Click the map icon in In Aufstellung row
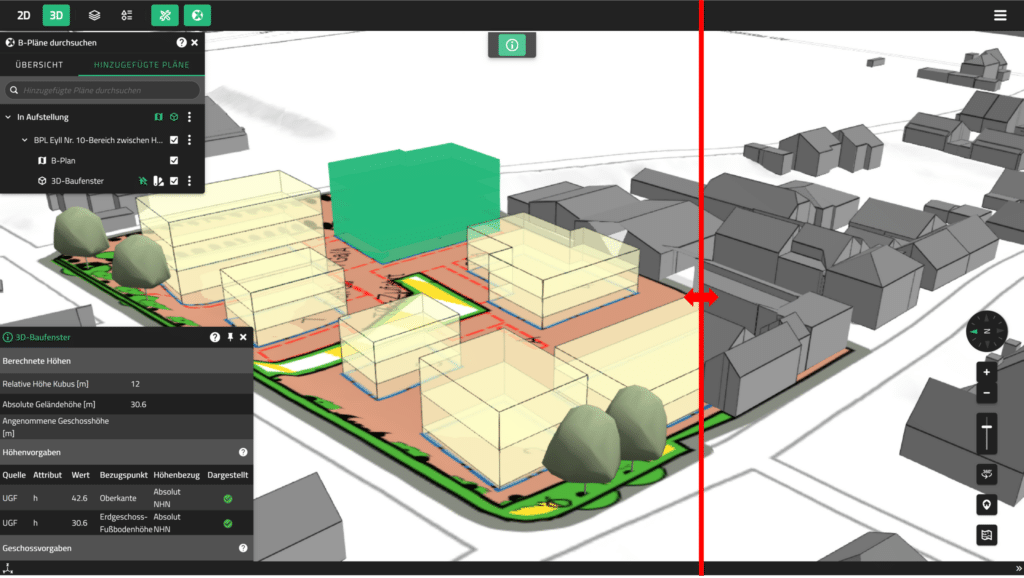The image size is (1024, 578). click(158, 117)
